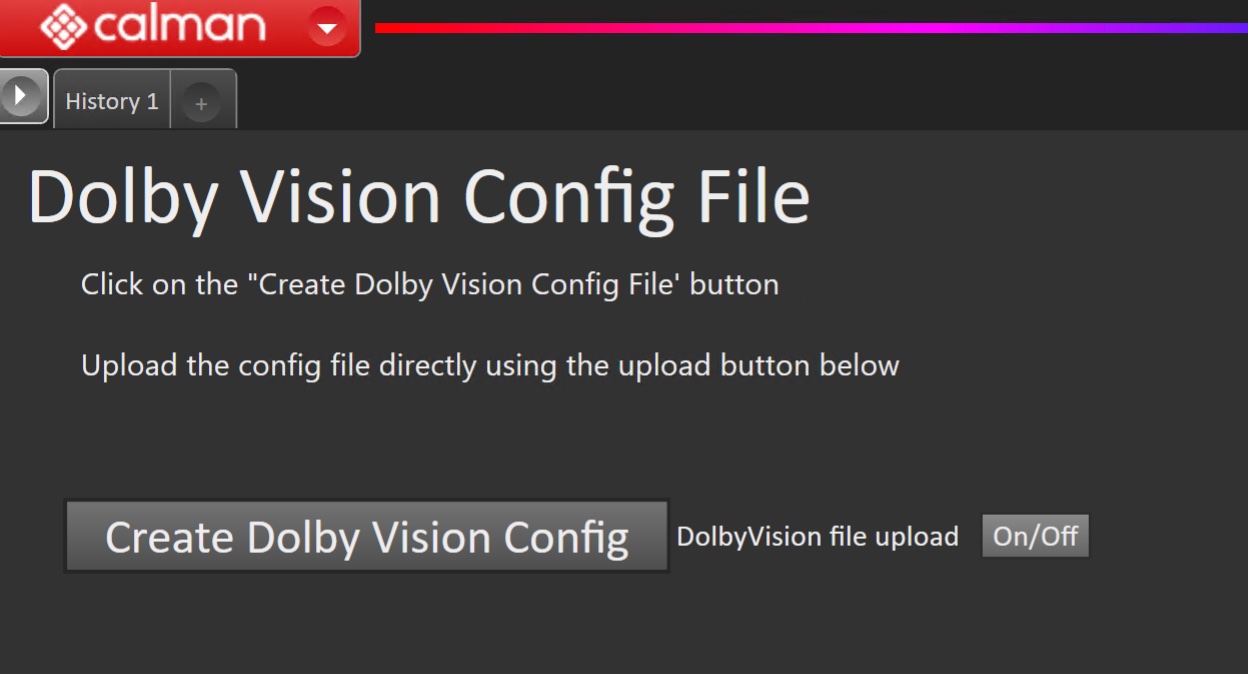Click the empty tab strip beside the plus tab
This screenshot has width=1248, height=674.
coord(740,100)
